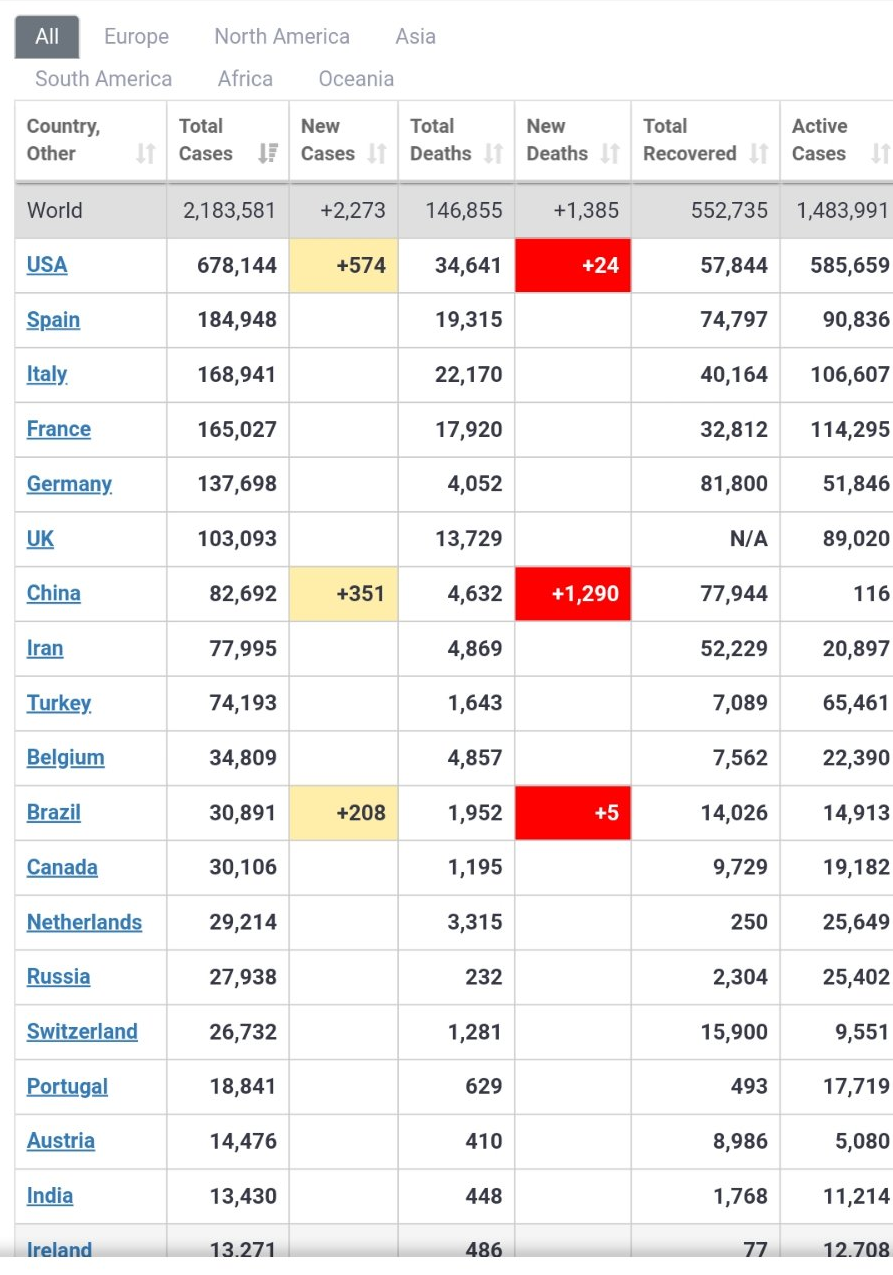Show the Asia region tab
This screenshot has width=893, height=1275.
tap(415, 37)
